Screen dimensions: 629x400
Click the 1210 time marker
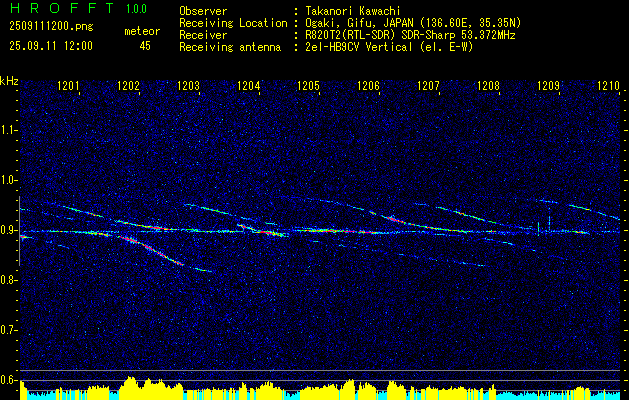(609, 86)
